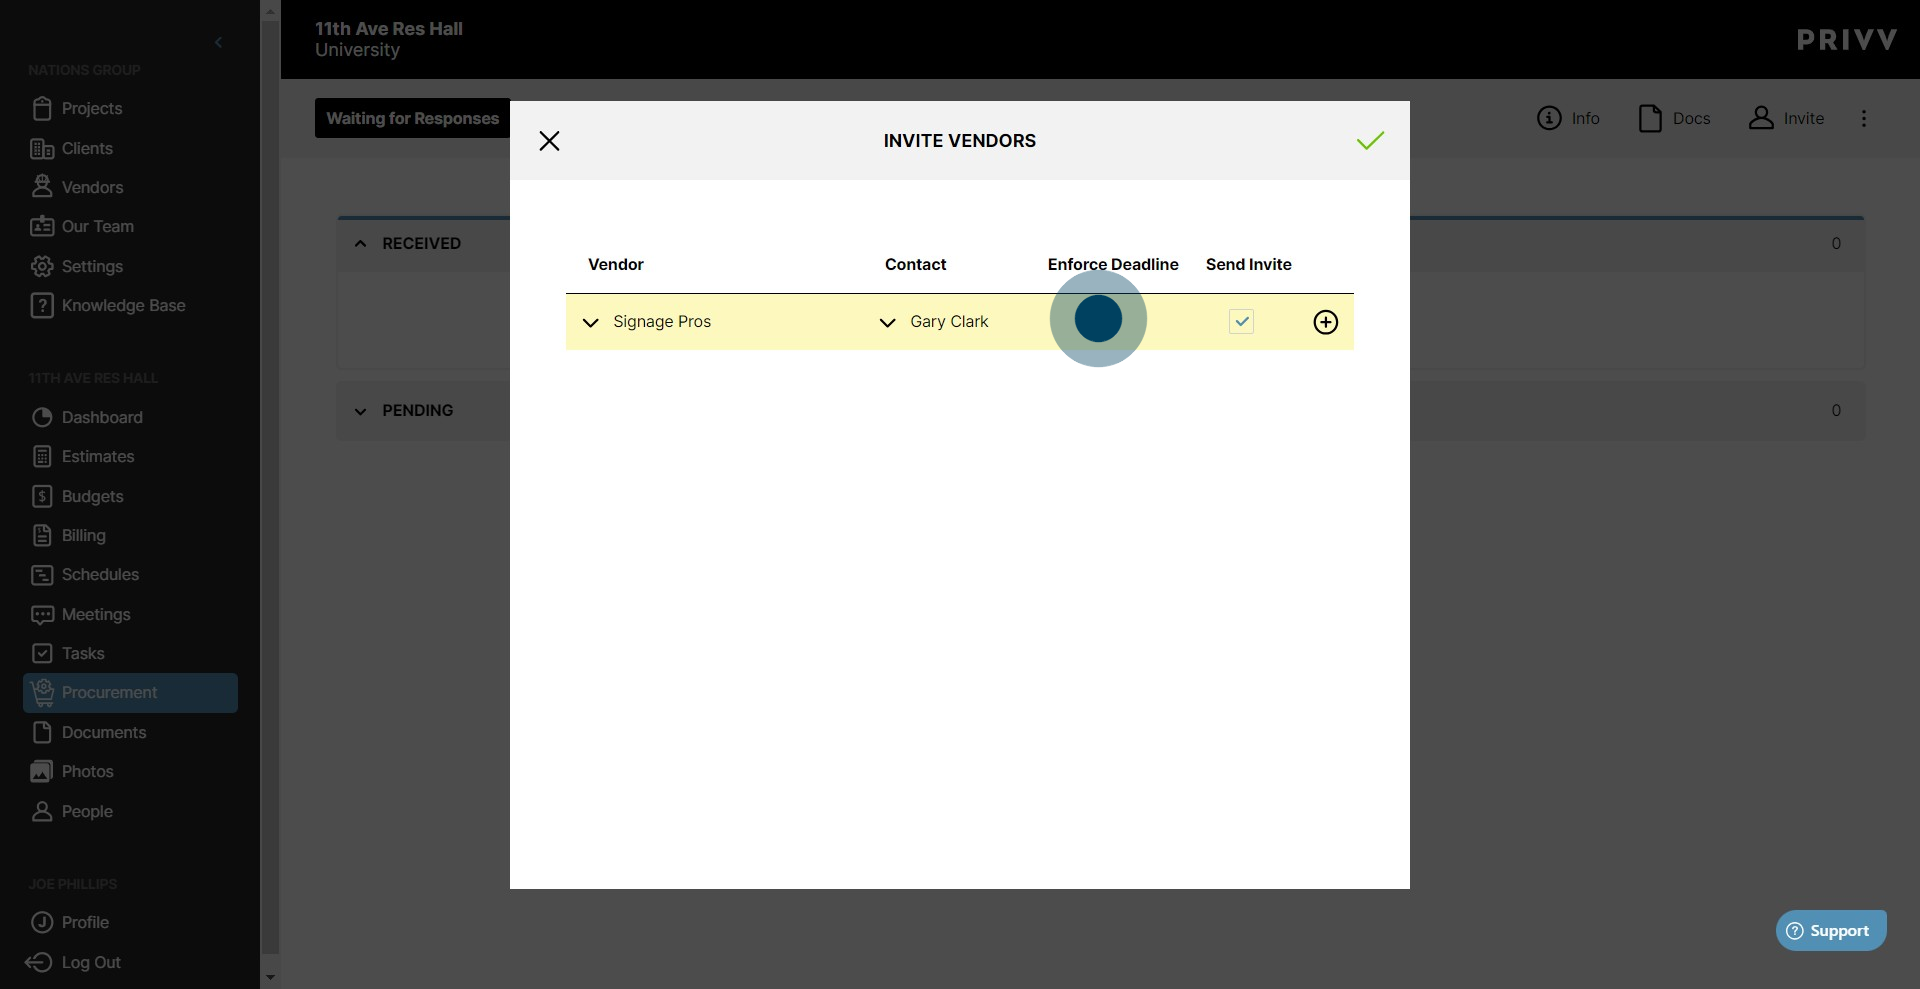
Task: Open Tasks in the project menu
Action: 83,653
